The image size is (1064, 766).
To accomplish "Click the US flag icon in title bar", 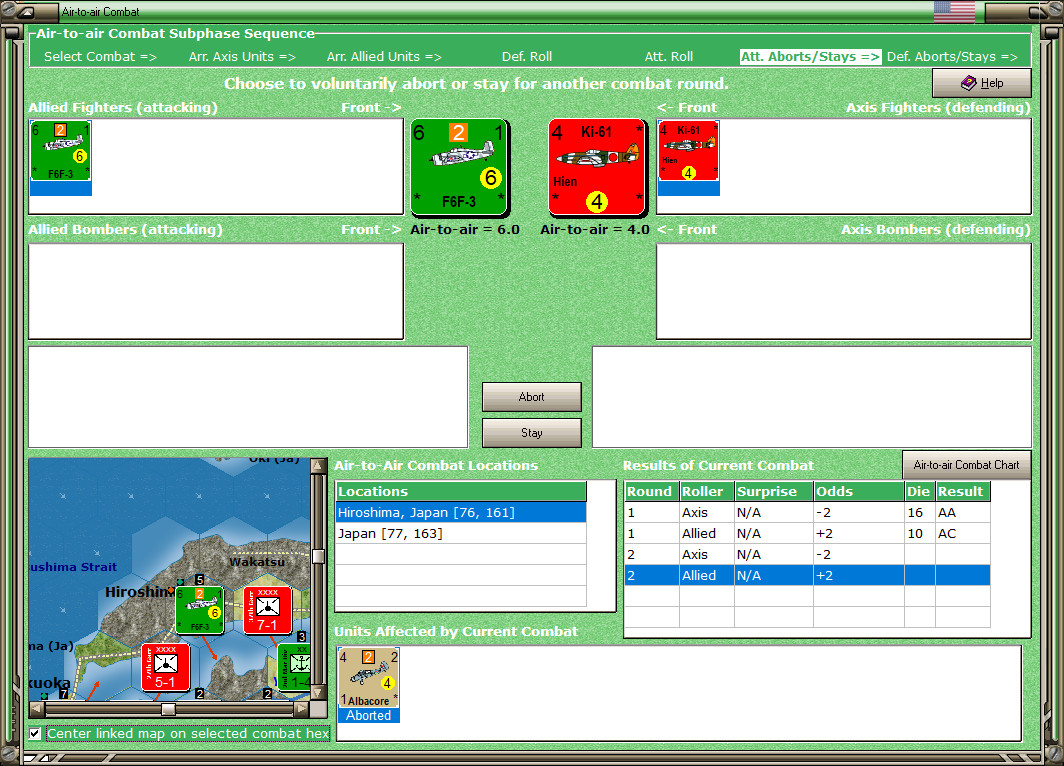I will (954, 12).
